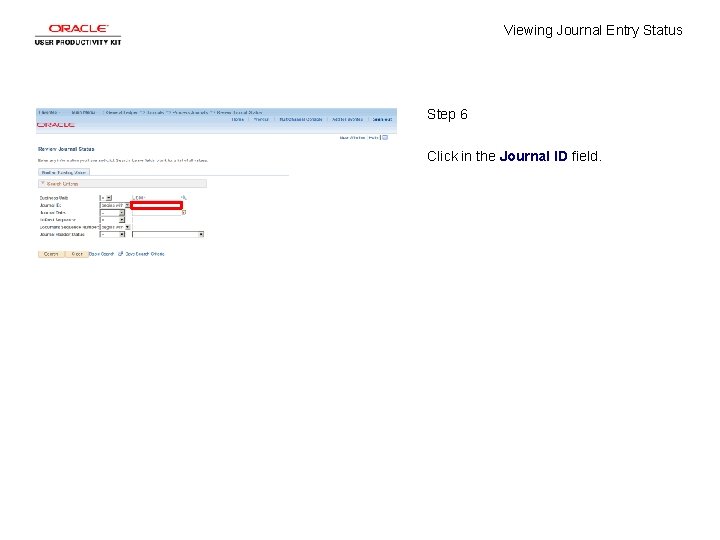Open the Main Menu
The image size is (720, 540).
pyautogui.click(x=84, y=112)
